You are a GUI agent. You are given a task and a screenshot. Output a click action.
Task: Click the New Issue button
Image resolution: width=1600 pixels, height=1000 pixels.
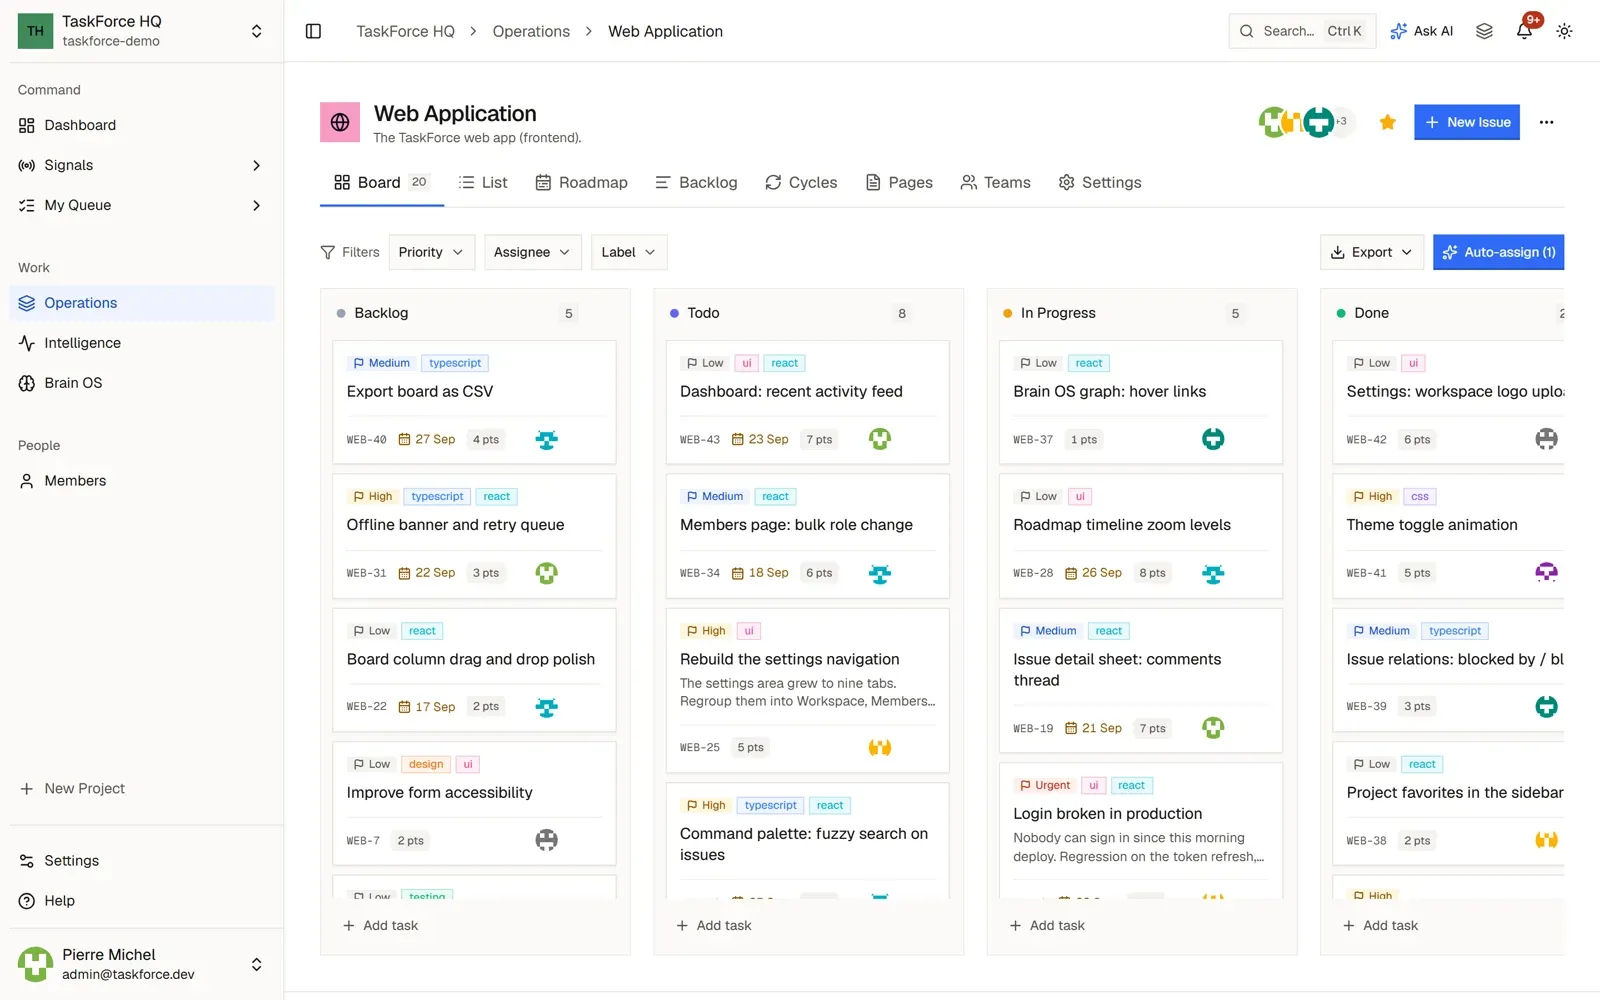[1467, 122]
